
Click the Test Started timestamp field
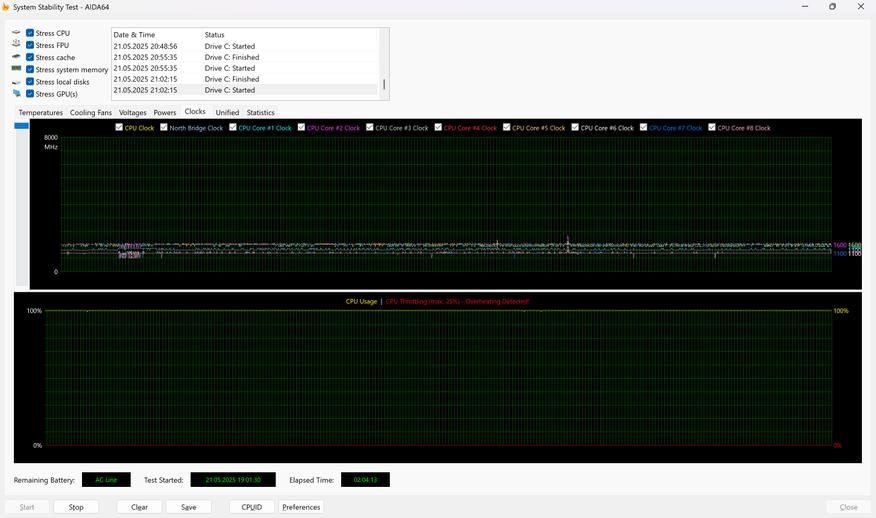[x=233, y=479]
